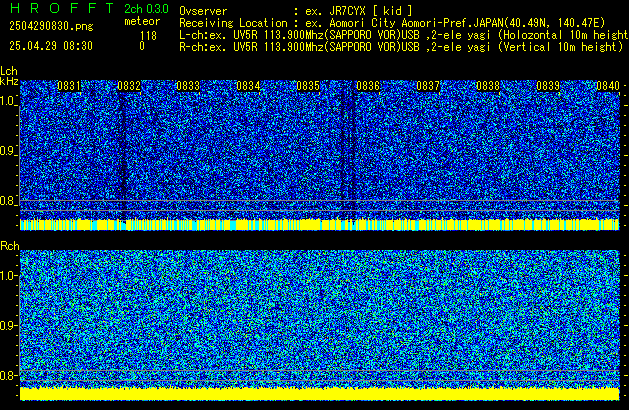Select the filename 2504290830.png
Viewport: 629px width, 410px height.
click(x=51, y=26)
